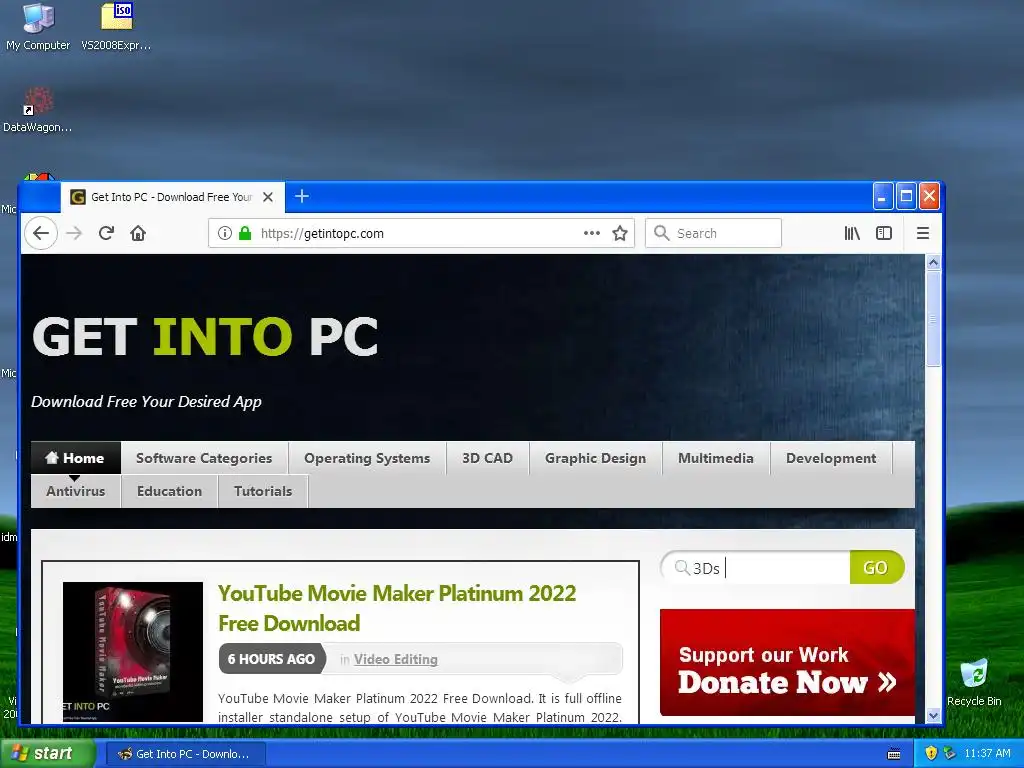Go back using the Firefox back arrow
Screen dimensions: 1024x768
point(40,233)
